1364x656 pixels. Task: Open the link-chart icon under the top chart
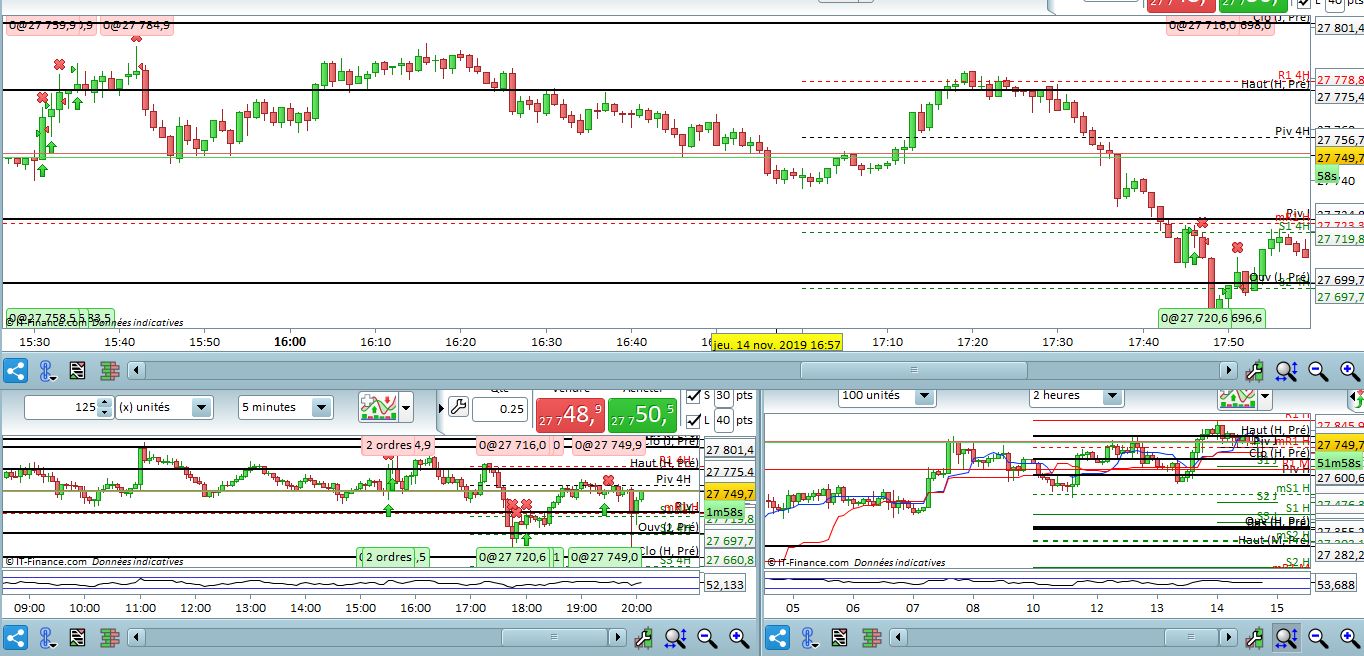point(47,371)
